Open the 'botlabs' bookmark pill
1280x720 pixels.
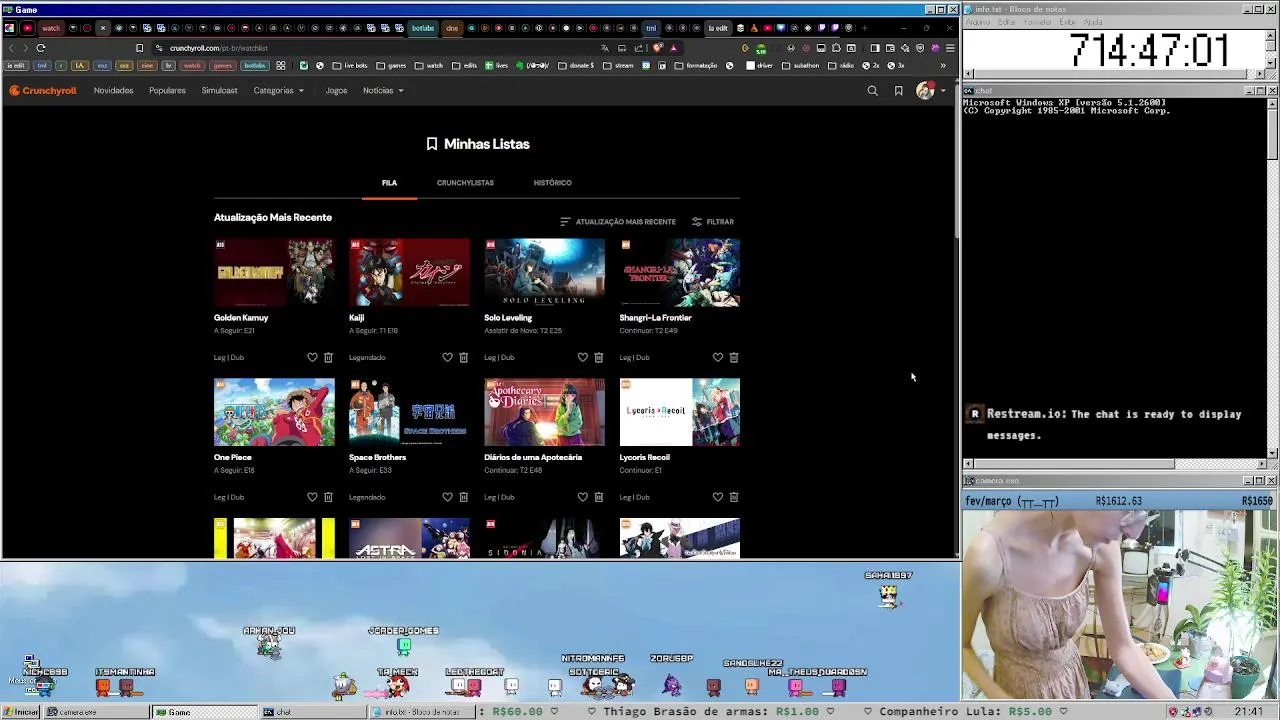255,66
